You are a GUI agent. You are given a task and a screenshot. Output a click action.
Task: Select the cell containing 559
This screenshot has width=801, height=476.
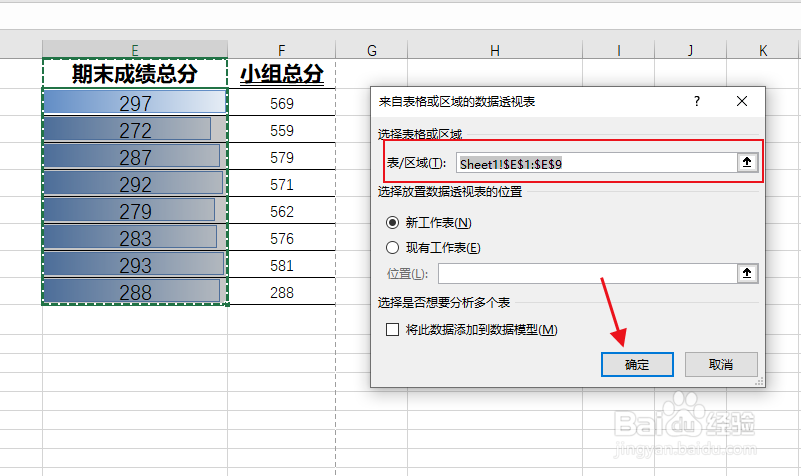[x=281, y=130]
